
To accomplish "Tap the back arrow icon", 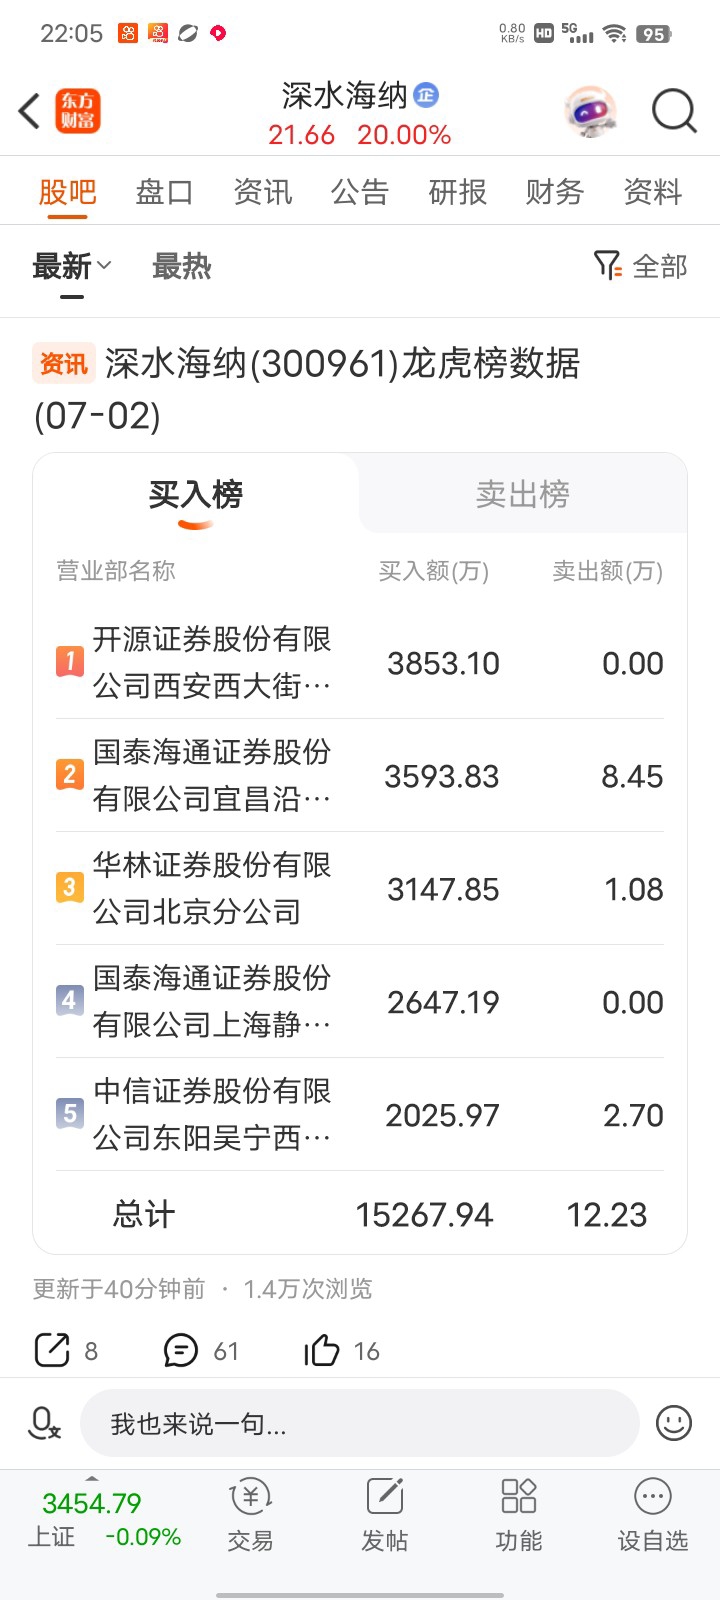I will [x=30, y=111].
